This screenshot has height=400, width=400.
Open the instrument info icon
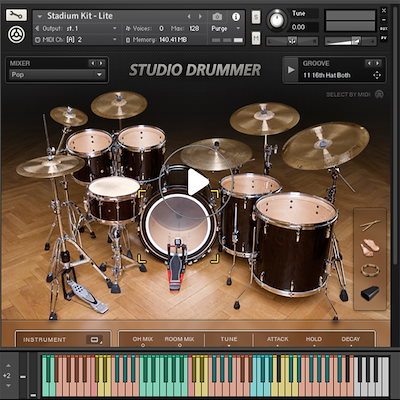click(x=236, y=16)
